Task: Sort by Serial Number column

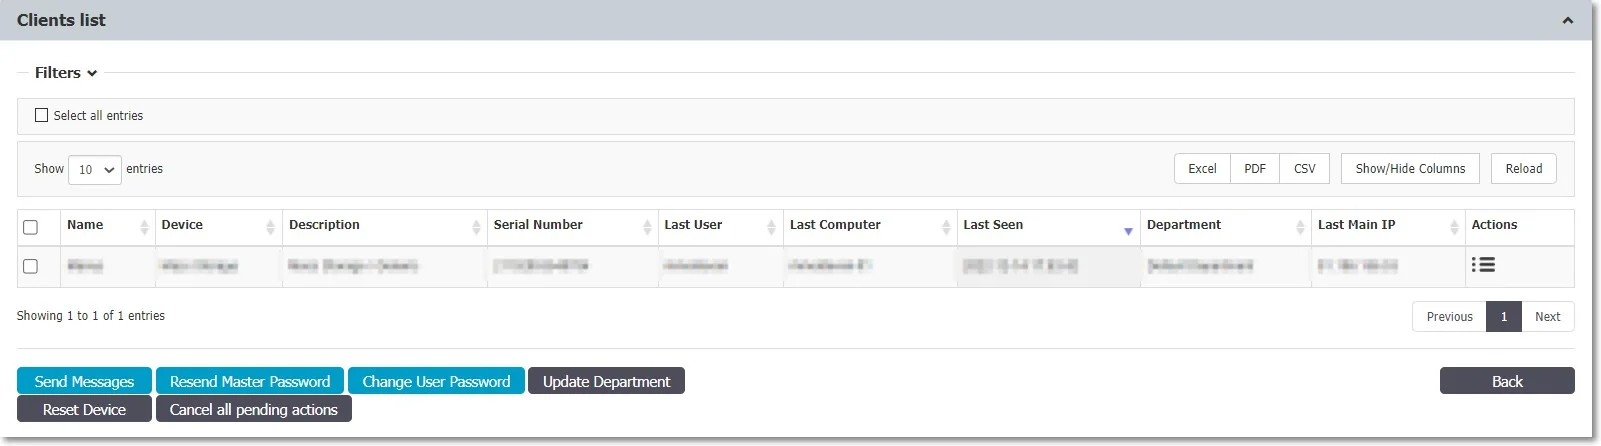Action: pos(573,226)
